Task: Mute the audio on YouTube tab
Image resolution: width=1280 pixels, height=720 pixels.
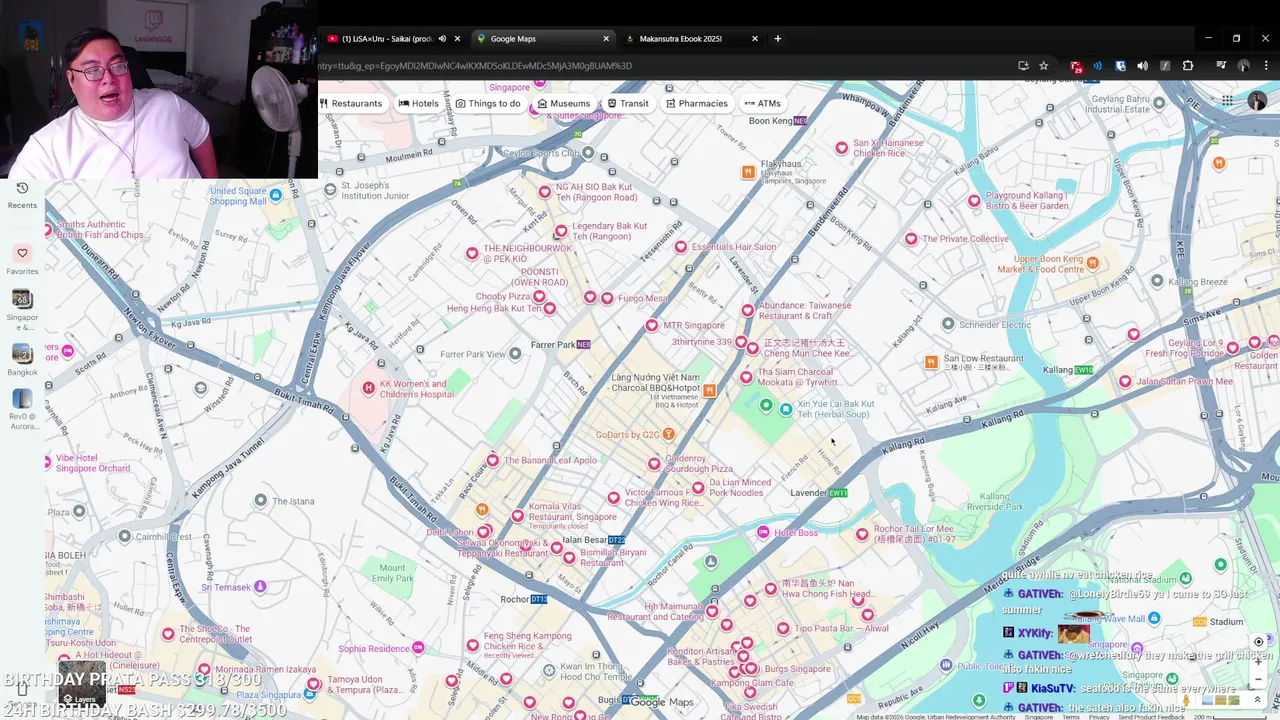Action: 442,39
